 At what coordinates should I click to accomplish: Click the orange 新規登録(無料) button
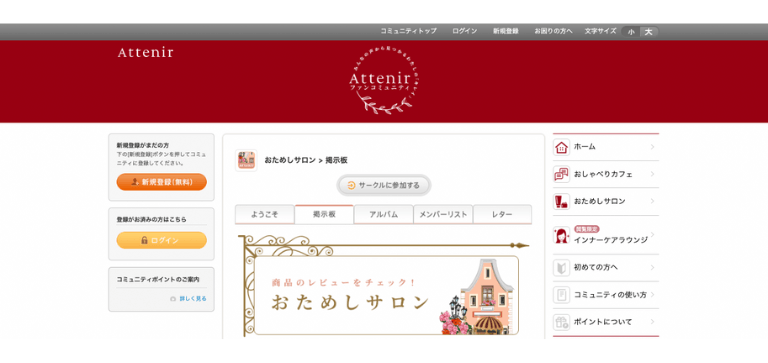(162, 182)
